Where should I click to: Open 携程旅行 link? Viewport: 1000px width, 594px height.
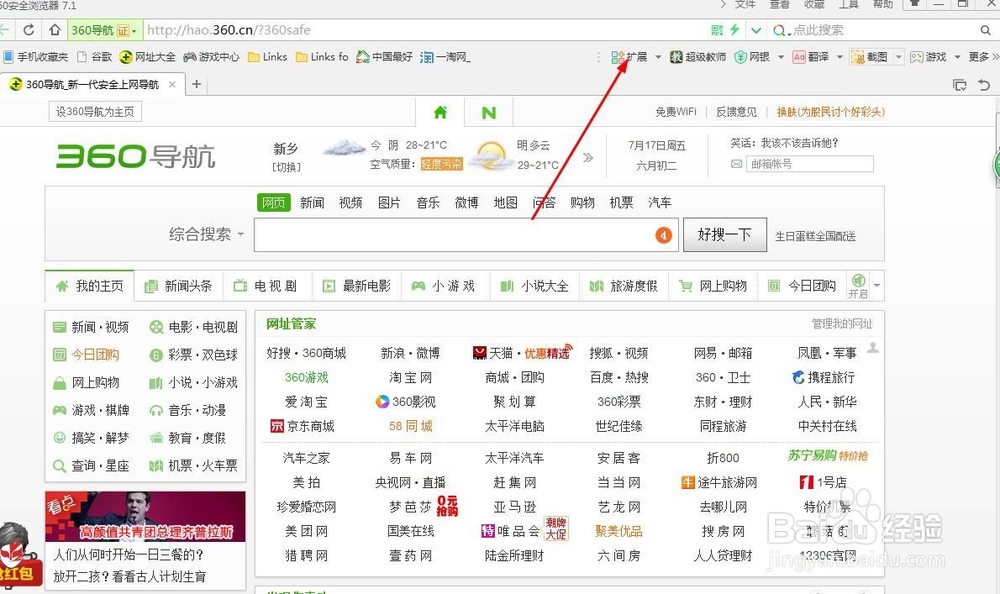pyautogui.click(x=823, y=377)
